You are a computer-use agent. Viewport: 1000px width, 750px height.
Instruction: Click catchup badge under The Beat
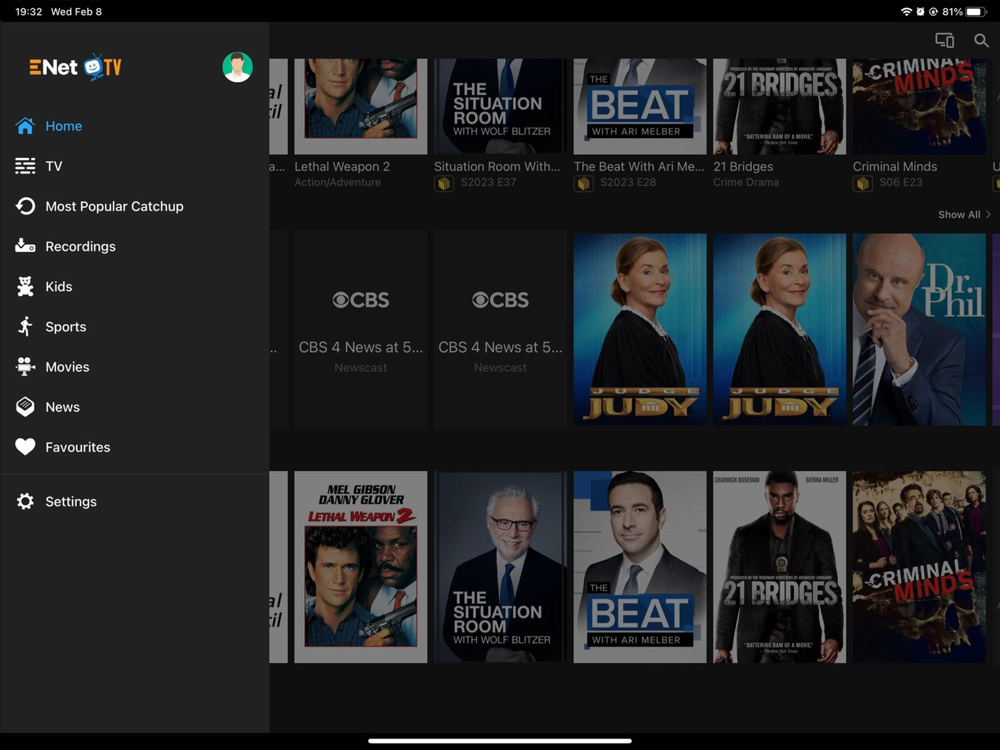pyautogui.click(x=584, y=184)
